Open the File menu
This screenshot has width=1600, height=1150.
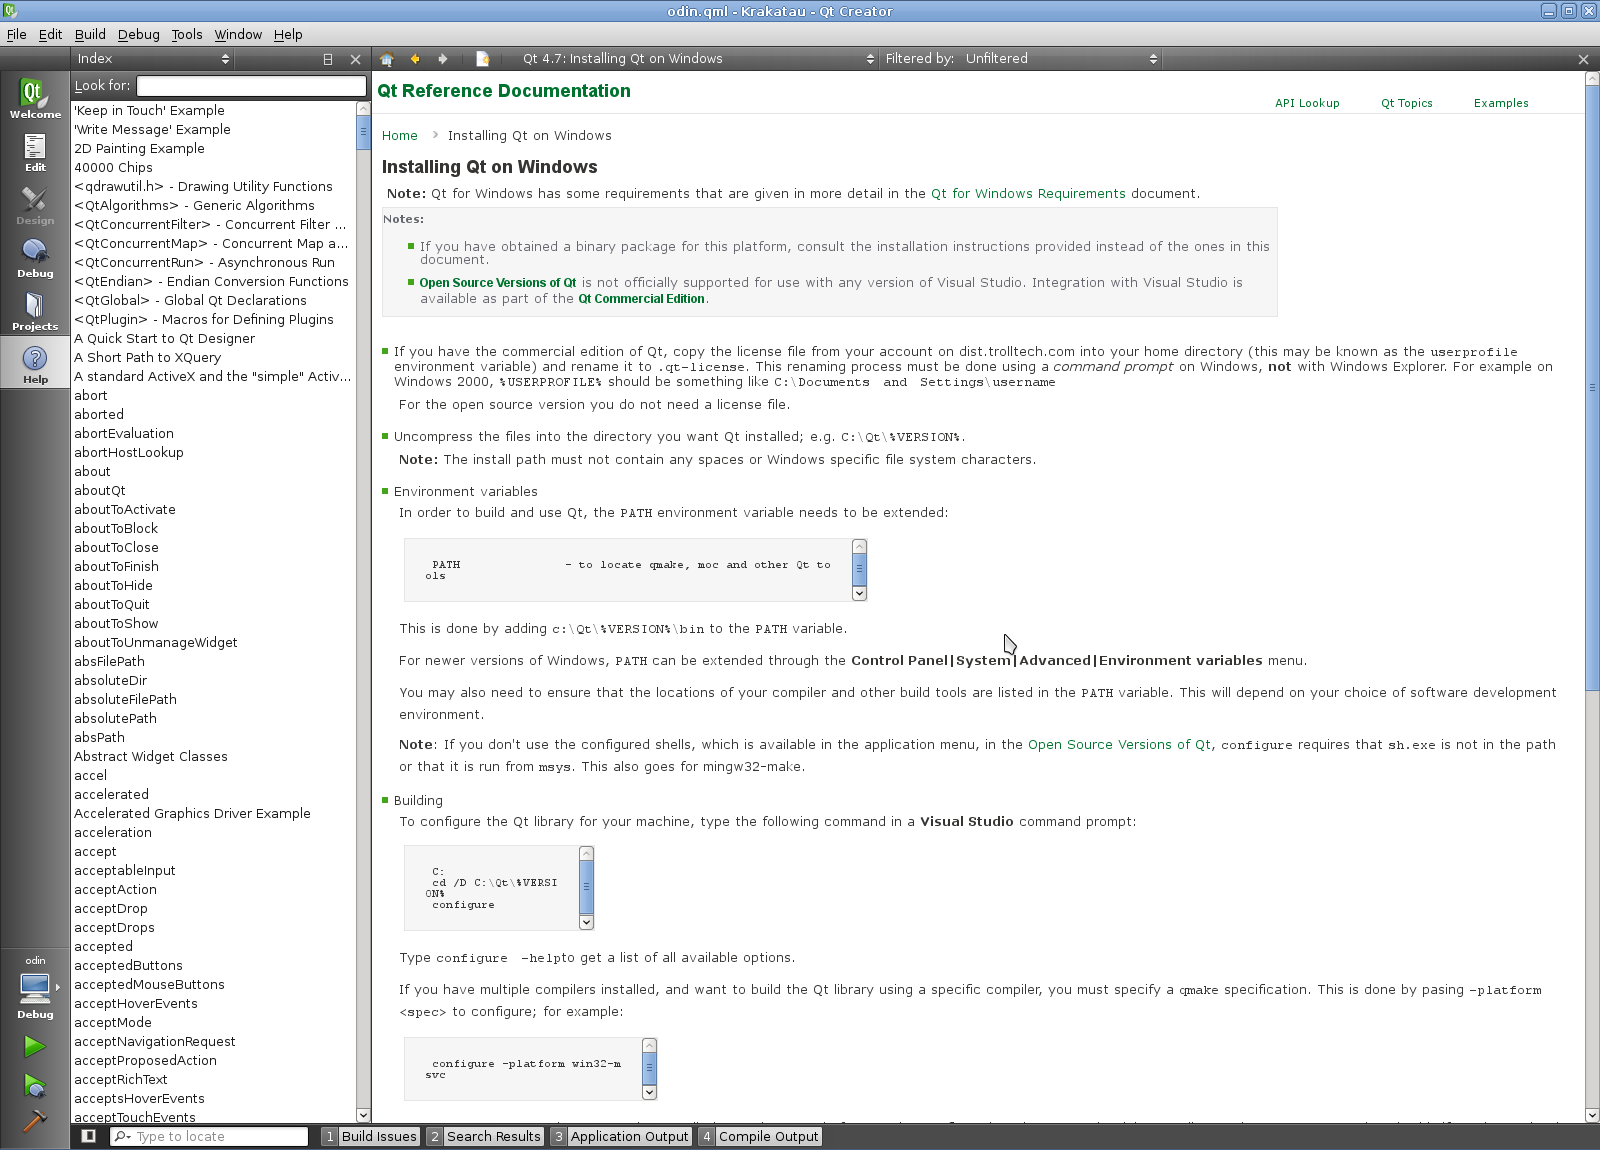17,34
